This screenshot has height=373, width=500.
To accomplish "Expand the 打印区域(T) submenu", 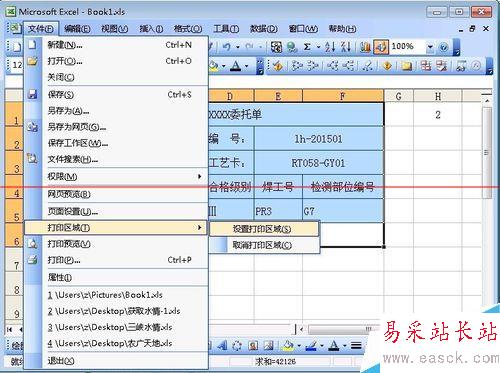I will [116, 228].
